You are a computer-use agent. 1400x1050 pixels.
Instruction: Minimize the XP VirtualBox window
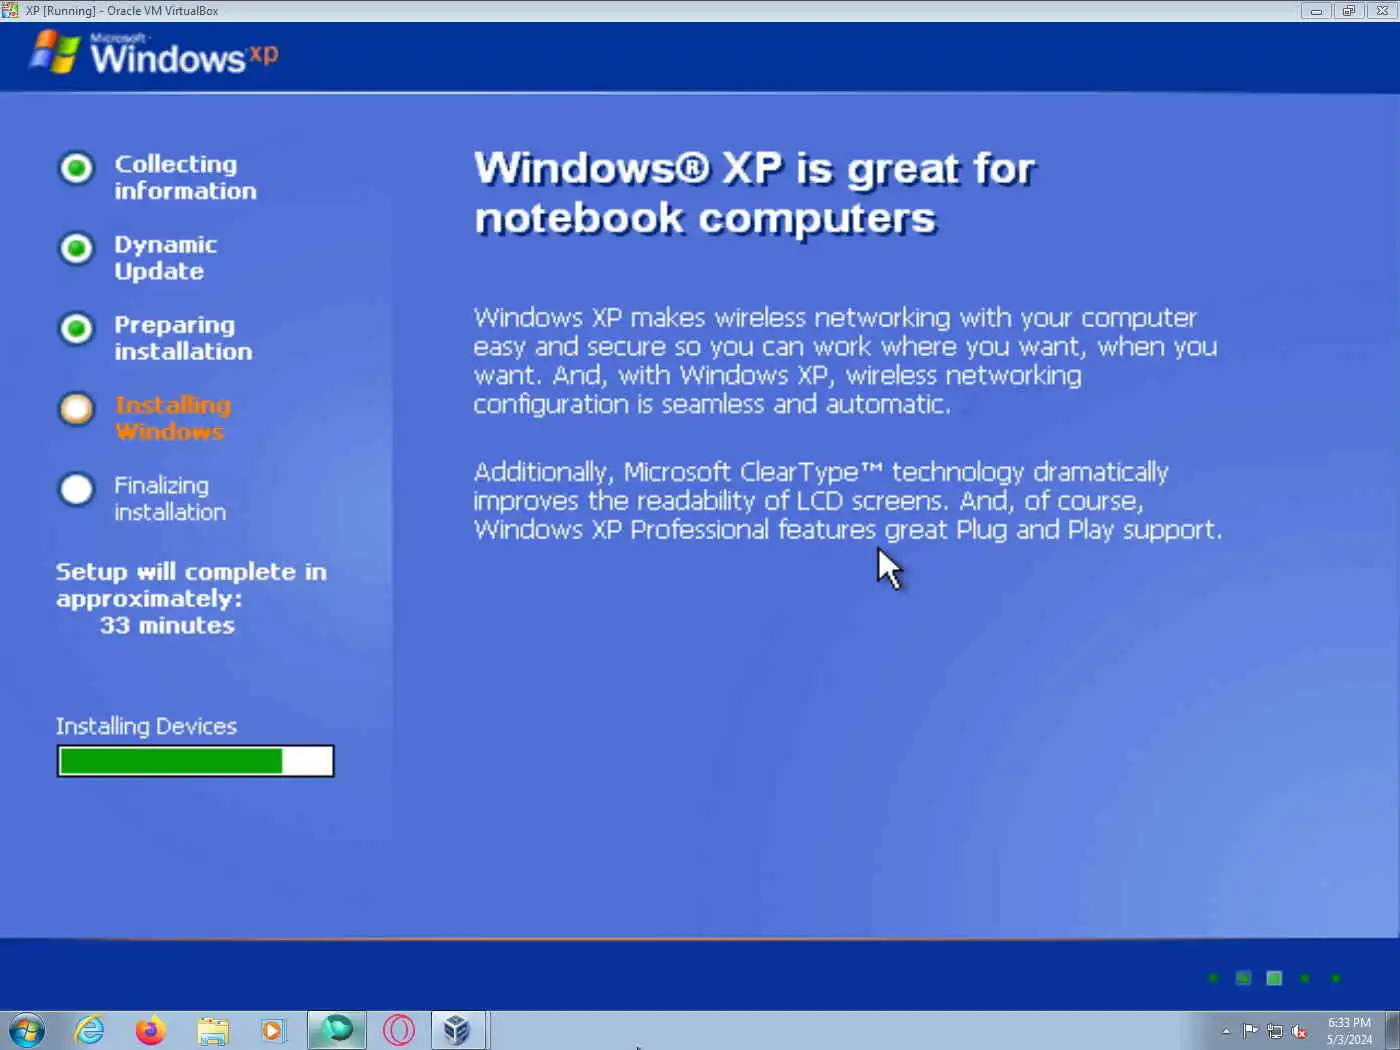1316,10
